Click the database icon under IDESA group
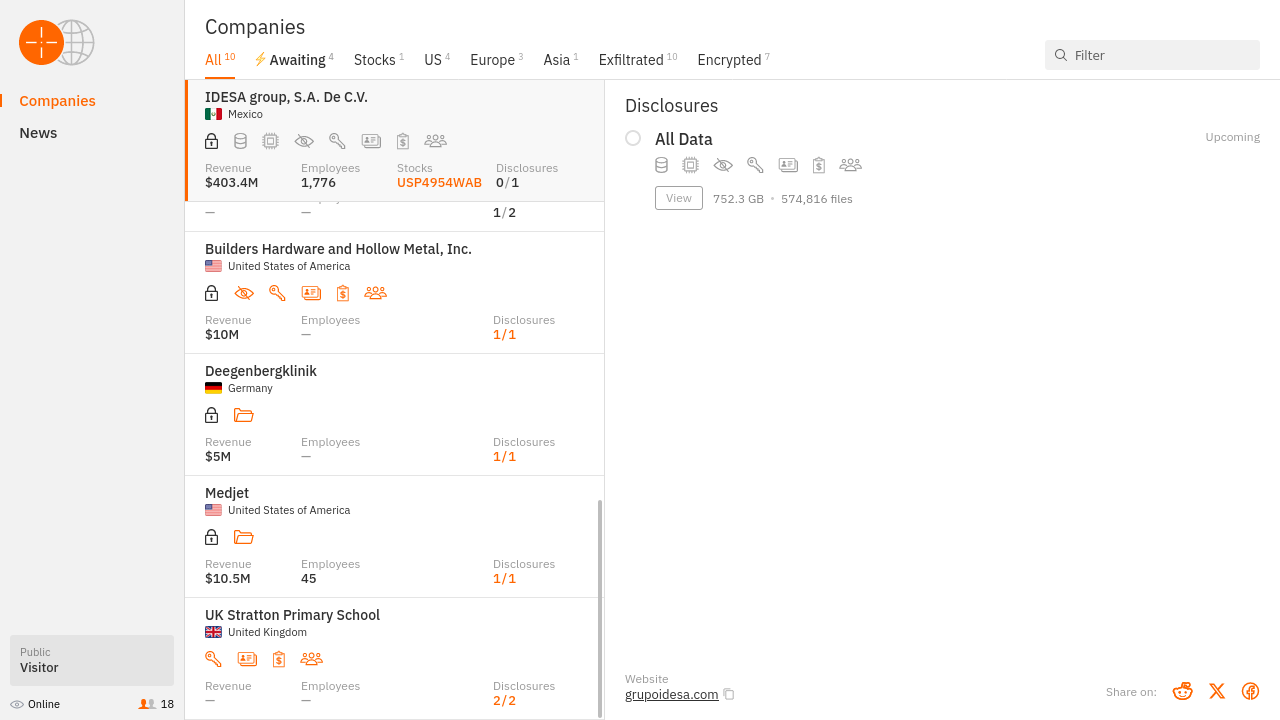The height and width of the screenshot is (720, 1280). point(240,141)
